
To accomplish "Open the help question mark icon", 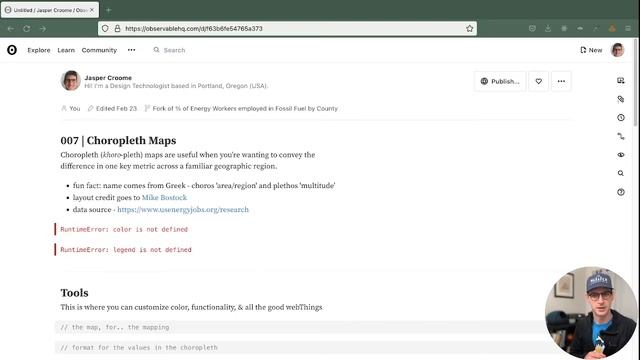I will (x=621, y=192).
